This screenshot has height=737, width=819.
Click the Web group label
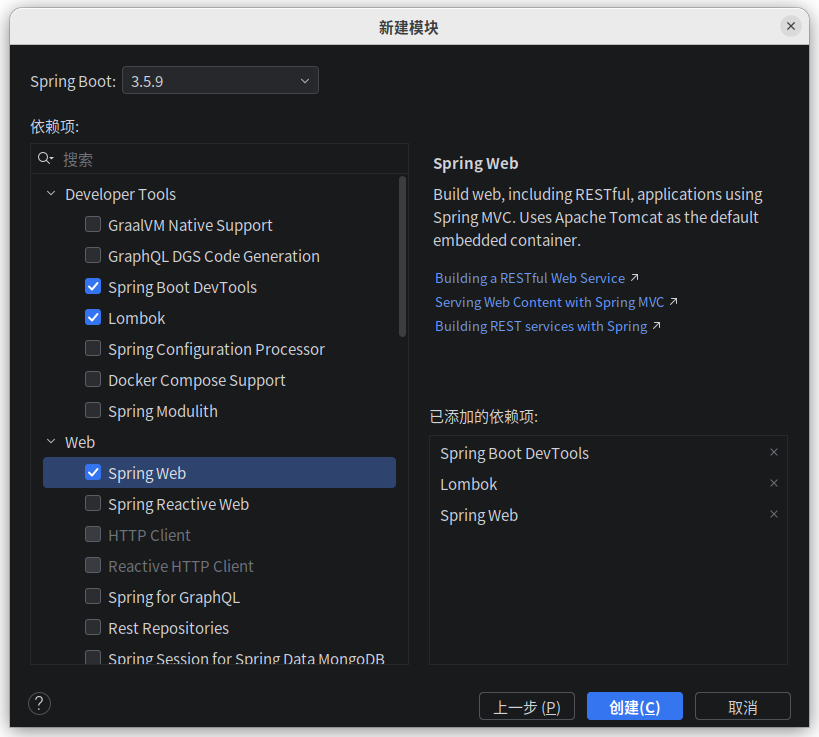(80, 442)
